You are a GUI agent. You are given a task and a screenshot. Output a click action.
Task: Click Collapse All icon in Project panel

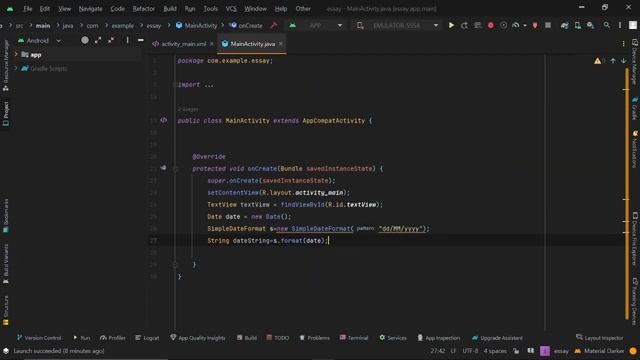(111, 40)
